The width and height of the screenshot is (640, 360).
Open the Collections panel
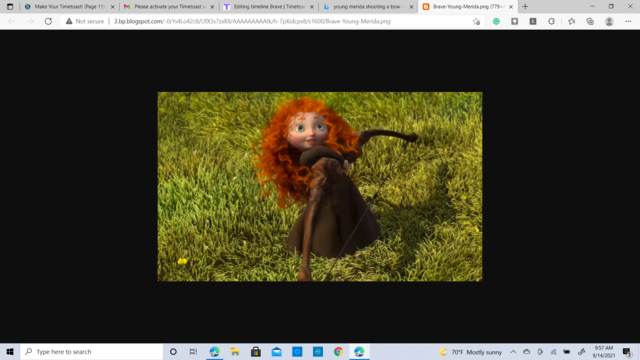[x=590, y=21]
